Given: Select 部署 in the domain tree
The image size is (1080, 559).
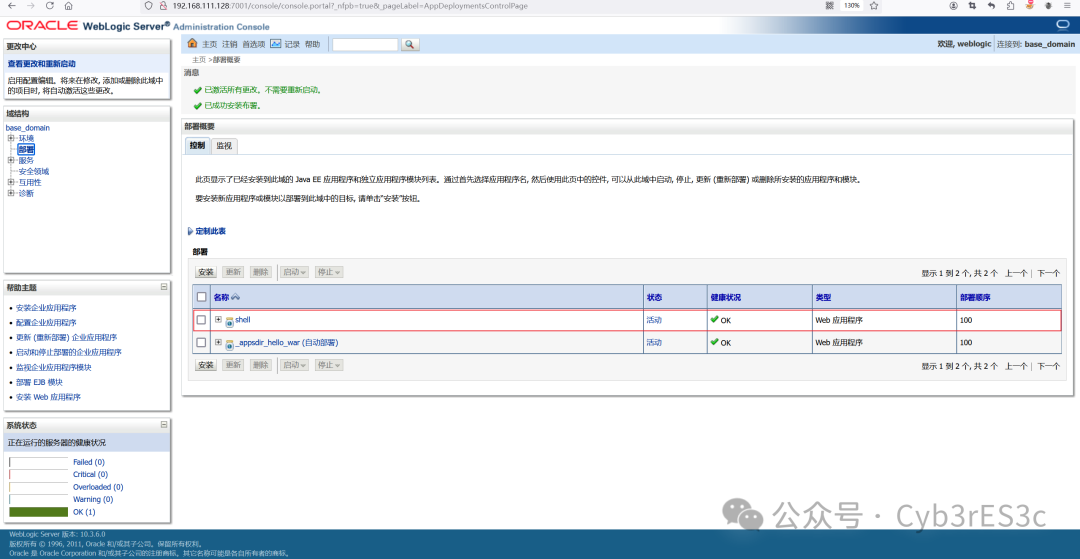Looking at the screenshot, I should tap(26, 149).
